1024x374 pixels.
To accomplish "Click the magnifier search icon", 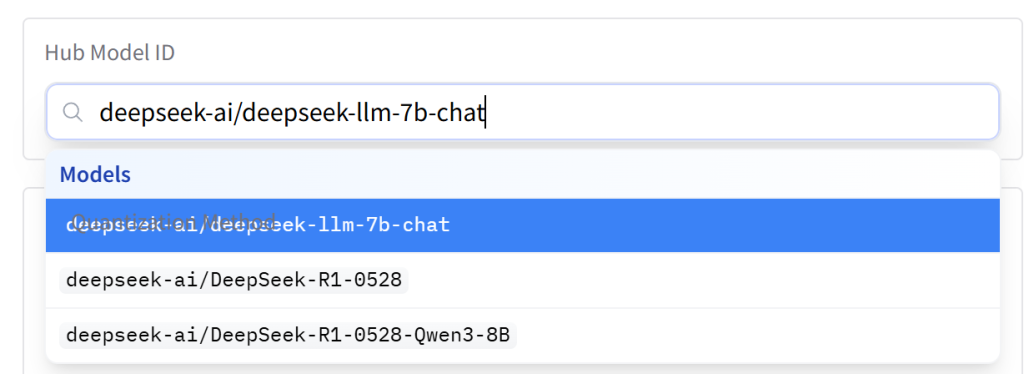I will click(72, 112).
